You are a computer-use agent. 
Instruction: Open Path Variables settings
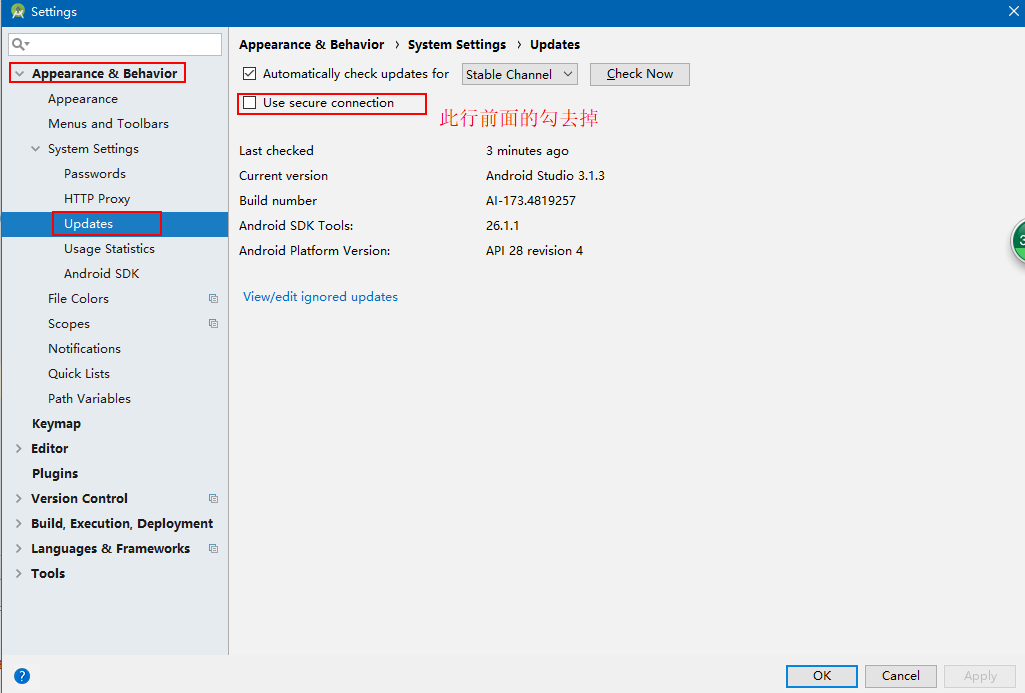tap(89, 399)
